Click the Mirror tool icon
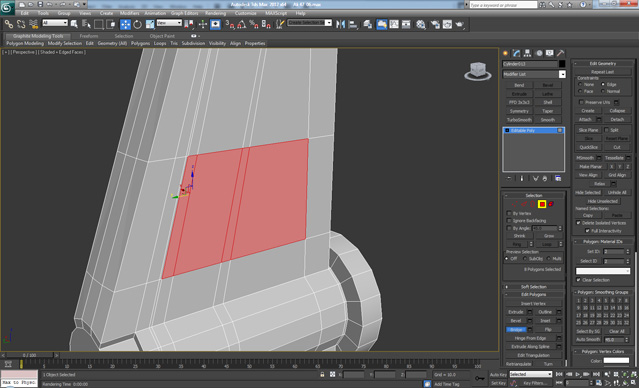Screen dimensions: 639x388 click(340, 24)
